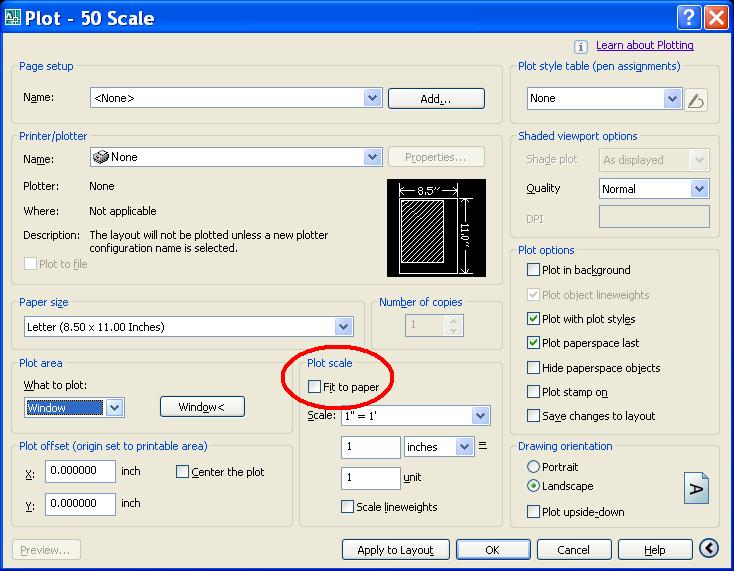Open the Paper size dropdown
The height and width of the screenshot is (571, 734).
point(344,327)
